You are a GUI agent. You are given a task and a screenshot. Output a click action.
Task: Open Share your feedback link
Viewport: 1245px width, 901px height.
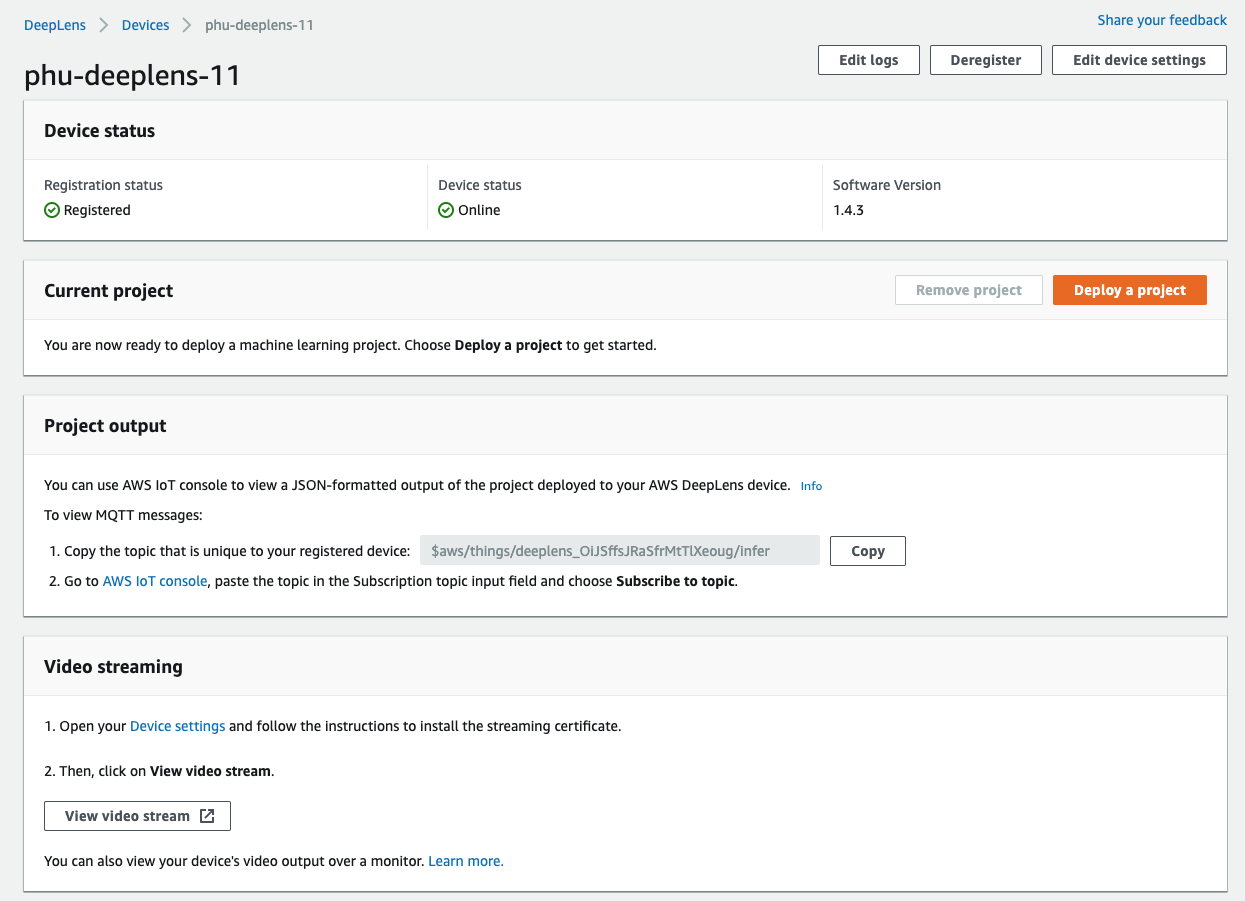click(x=1162, y=20)
